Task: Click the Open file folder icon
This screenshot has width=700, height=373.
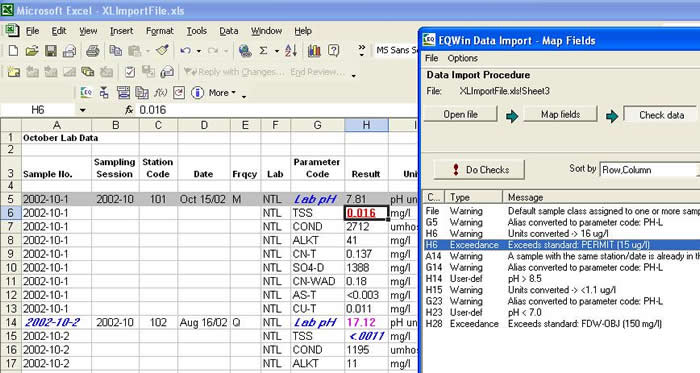Action: tap(32, 51)
